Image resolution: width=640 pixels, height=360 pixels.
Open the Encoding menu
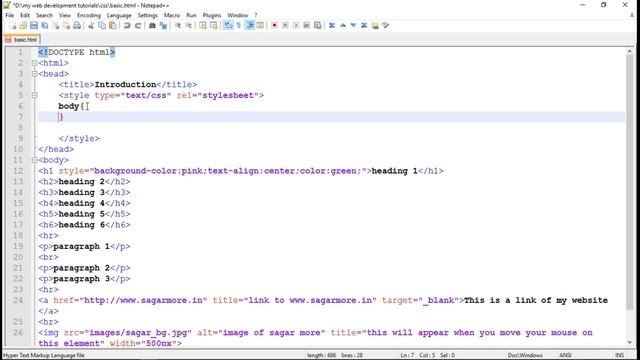point(89,15)
